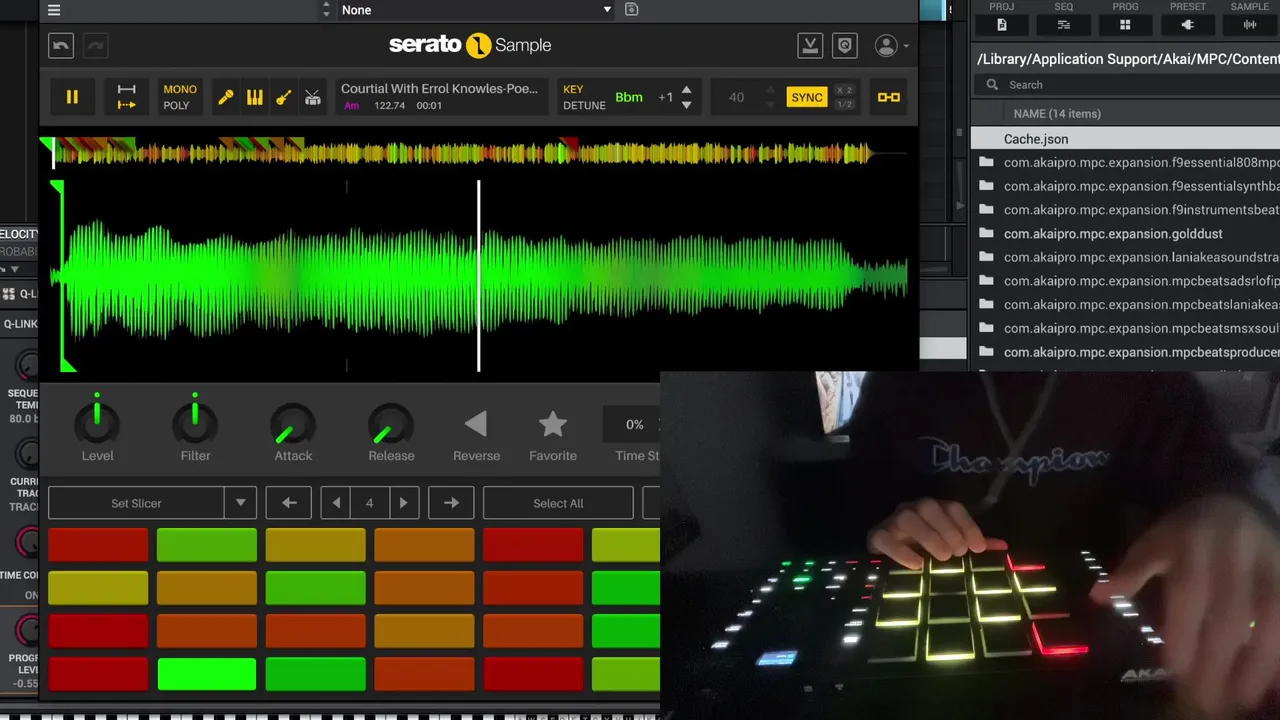Click the Set Slicer button

[136, 503]
